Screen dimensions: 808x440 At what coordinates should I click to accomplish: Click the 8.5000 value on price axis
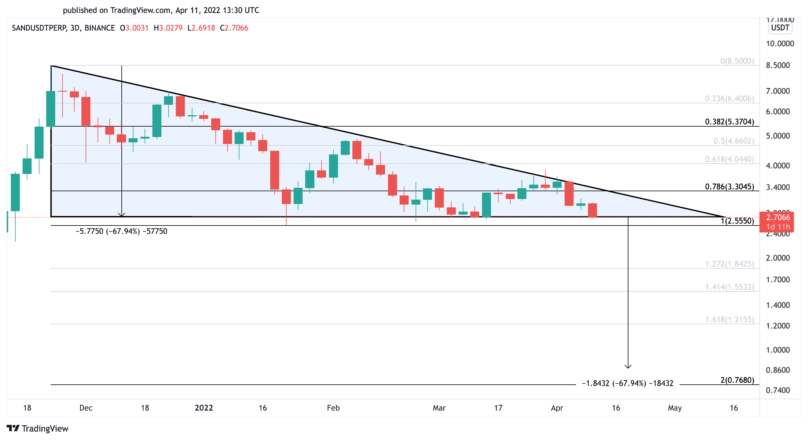778,65
